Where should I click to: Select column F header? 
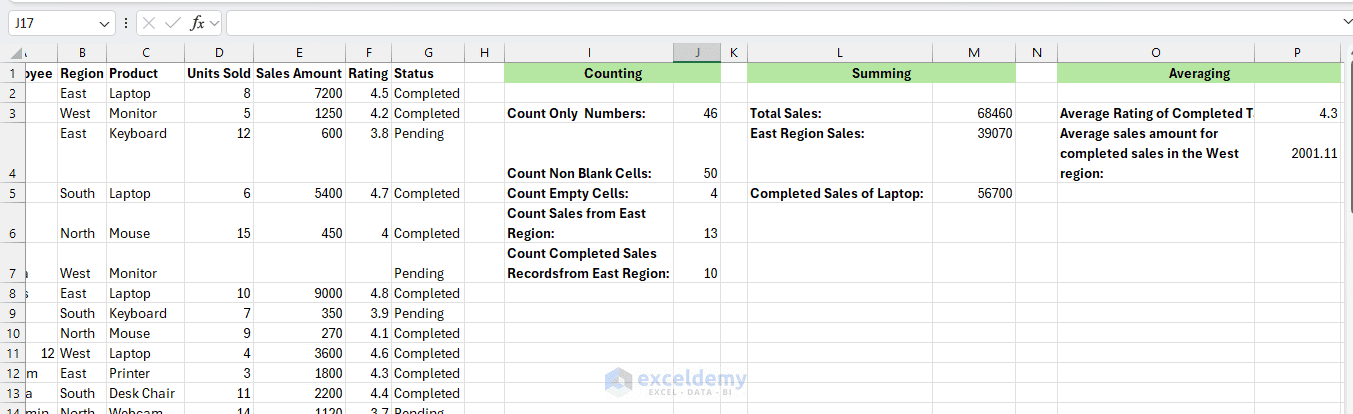(368, 53)
